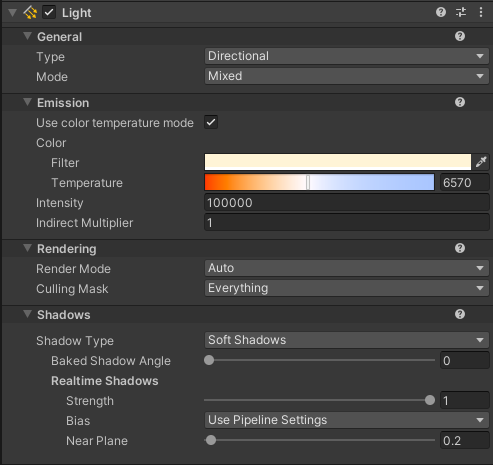Open Bias dropdown Use Pipeline Settings
Image resolution: width=493 pixels, height=465 pixels.
pyautogui.click(x=347, y=420)
